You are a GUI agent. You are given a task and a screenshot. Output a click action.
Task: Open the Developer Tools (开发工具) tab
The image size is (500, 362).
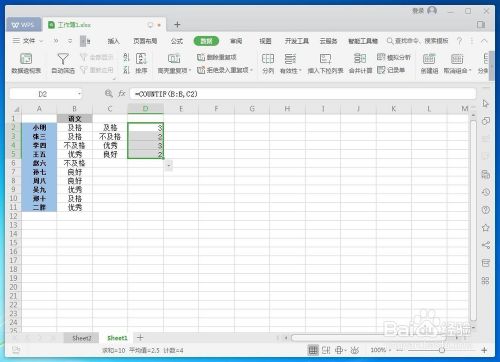tap(297, 41)
